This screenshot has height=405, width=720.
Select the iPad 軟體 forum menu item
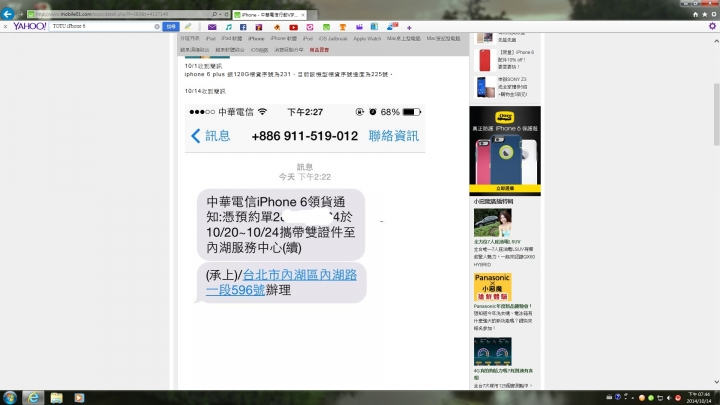[x=231, y=39]
